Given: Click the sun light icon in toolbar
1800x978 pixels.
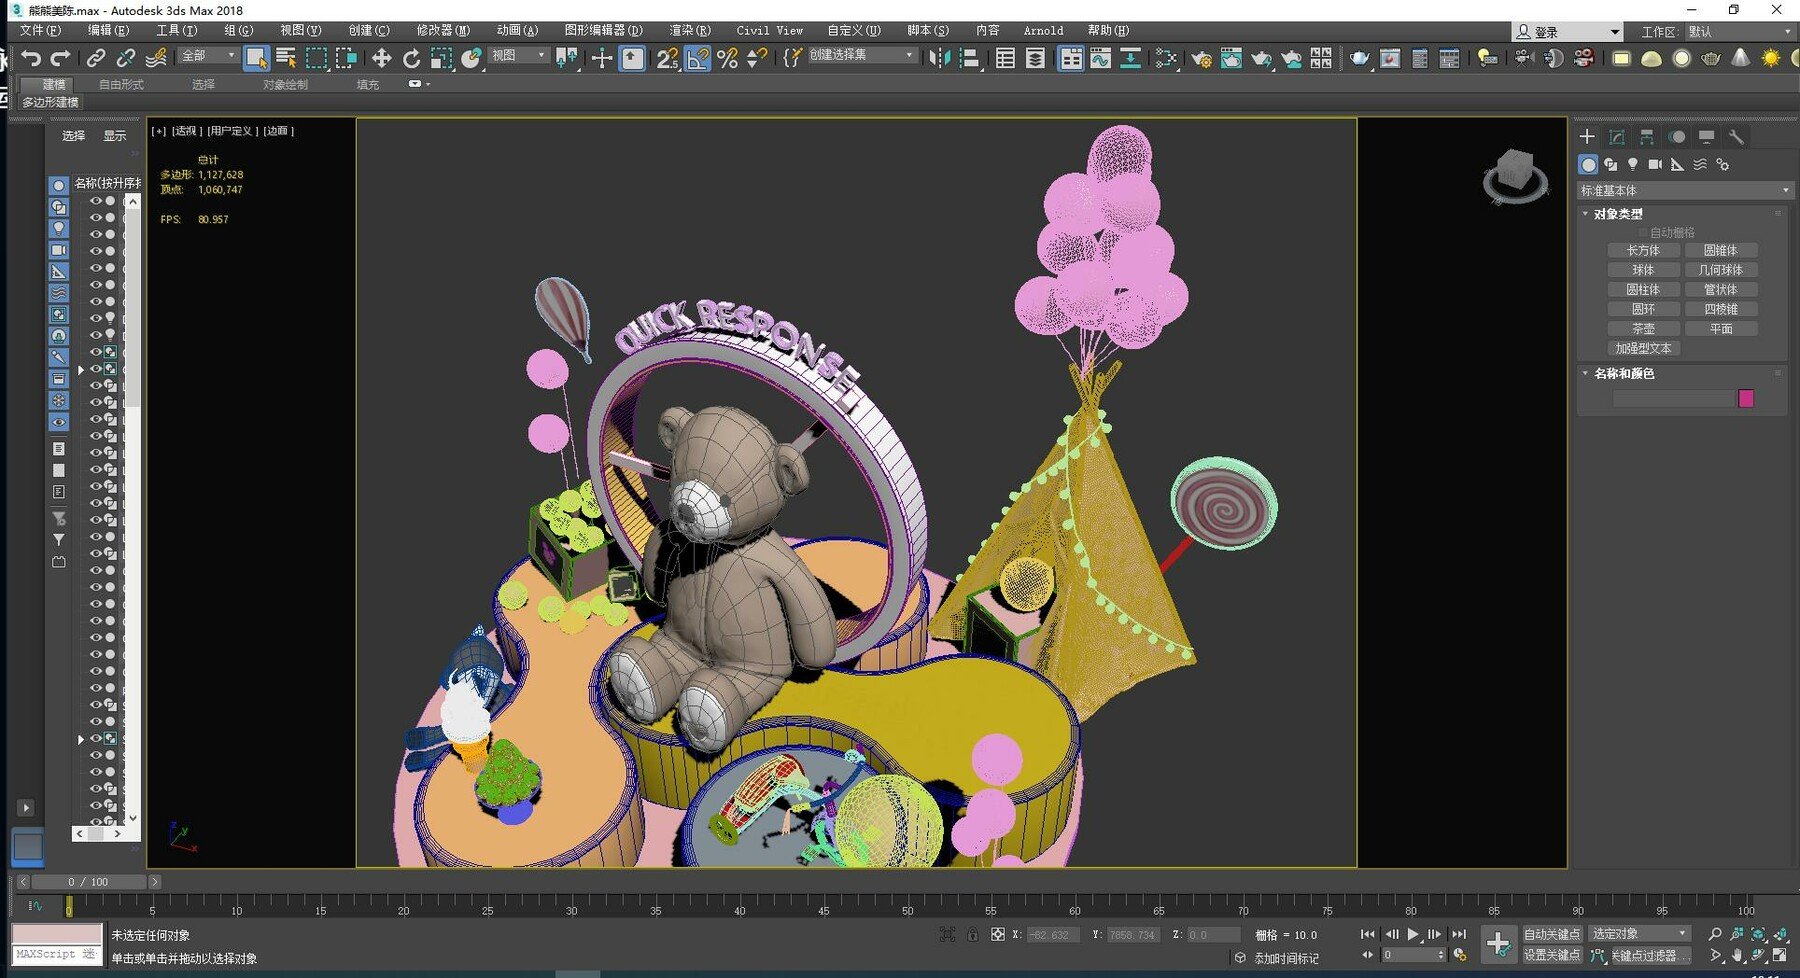Looking at the screenshot, I should tap(1770, 58).
